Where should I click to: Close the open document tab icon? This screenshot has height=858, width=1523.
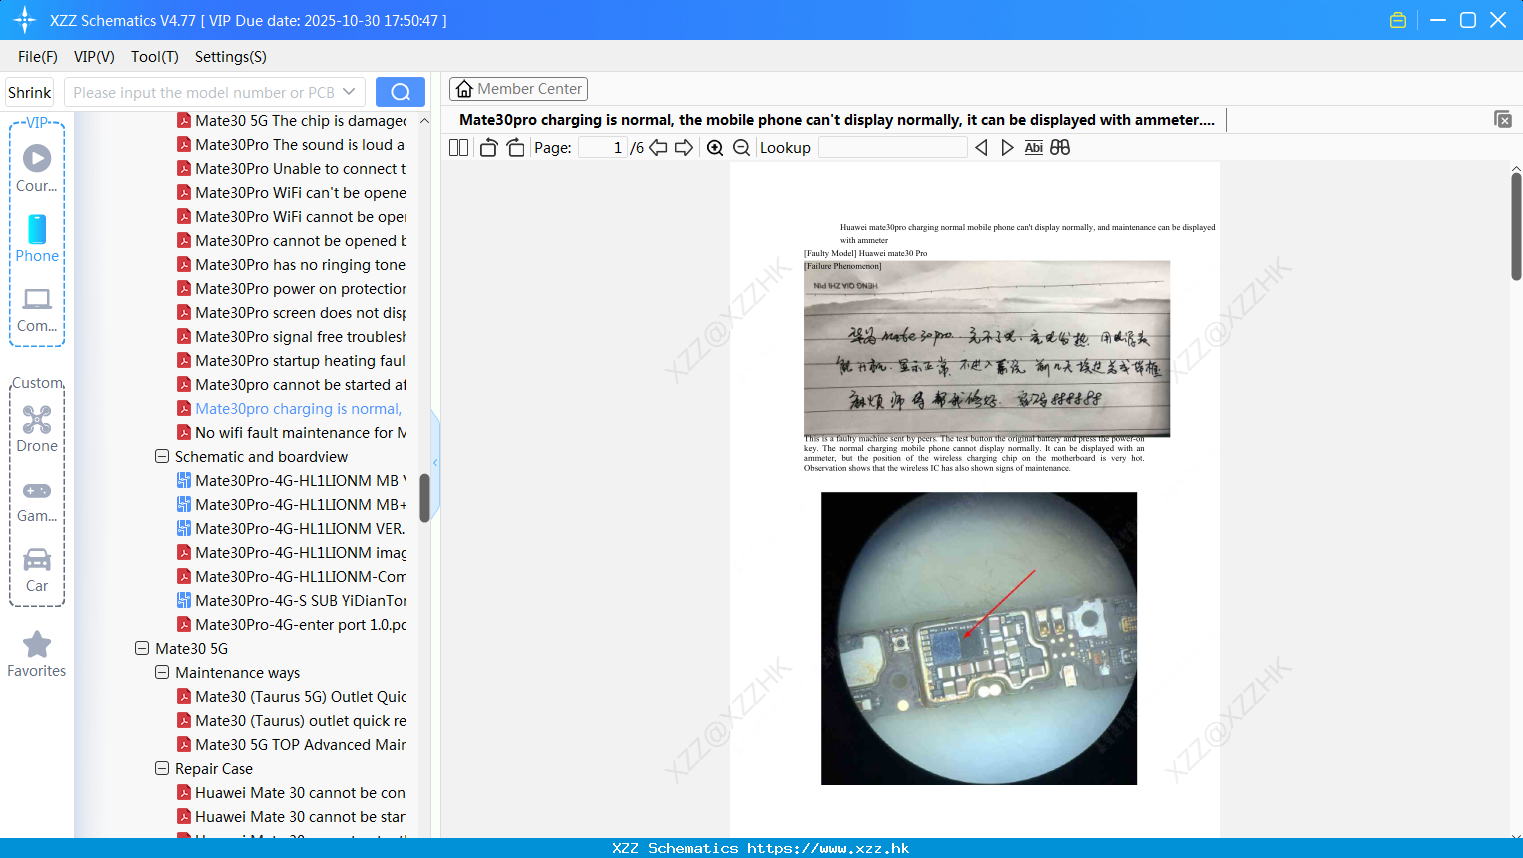click(x=1503, y=119)
